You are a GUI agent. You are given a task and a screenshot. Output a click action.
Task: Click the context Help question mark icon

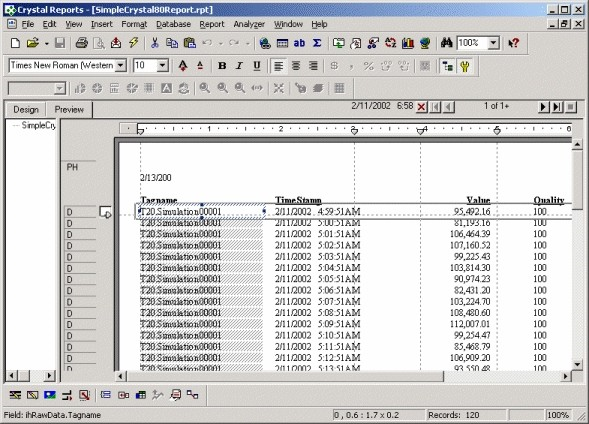pyautogui.click(x=513, y=43)
